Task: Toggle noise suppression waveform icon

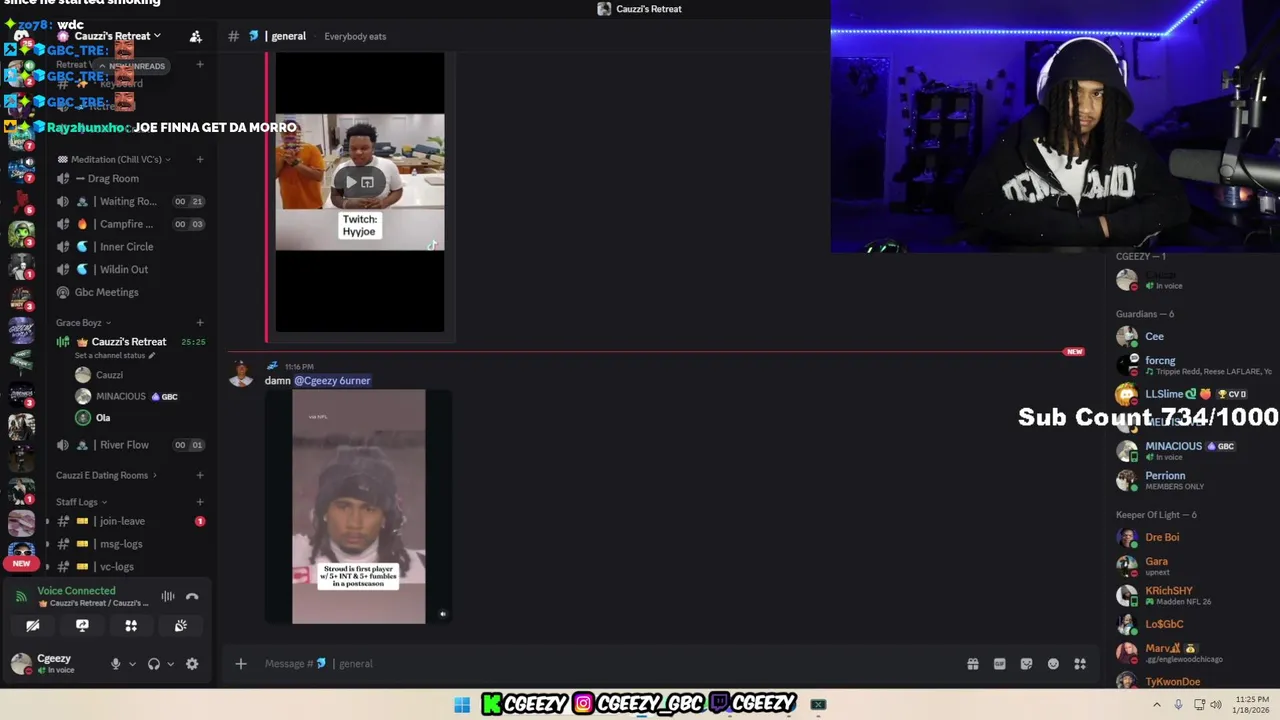Action: coord(168,597)
